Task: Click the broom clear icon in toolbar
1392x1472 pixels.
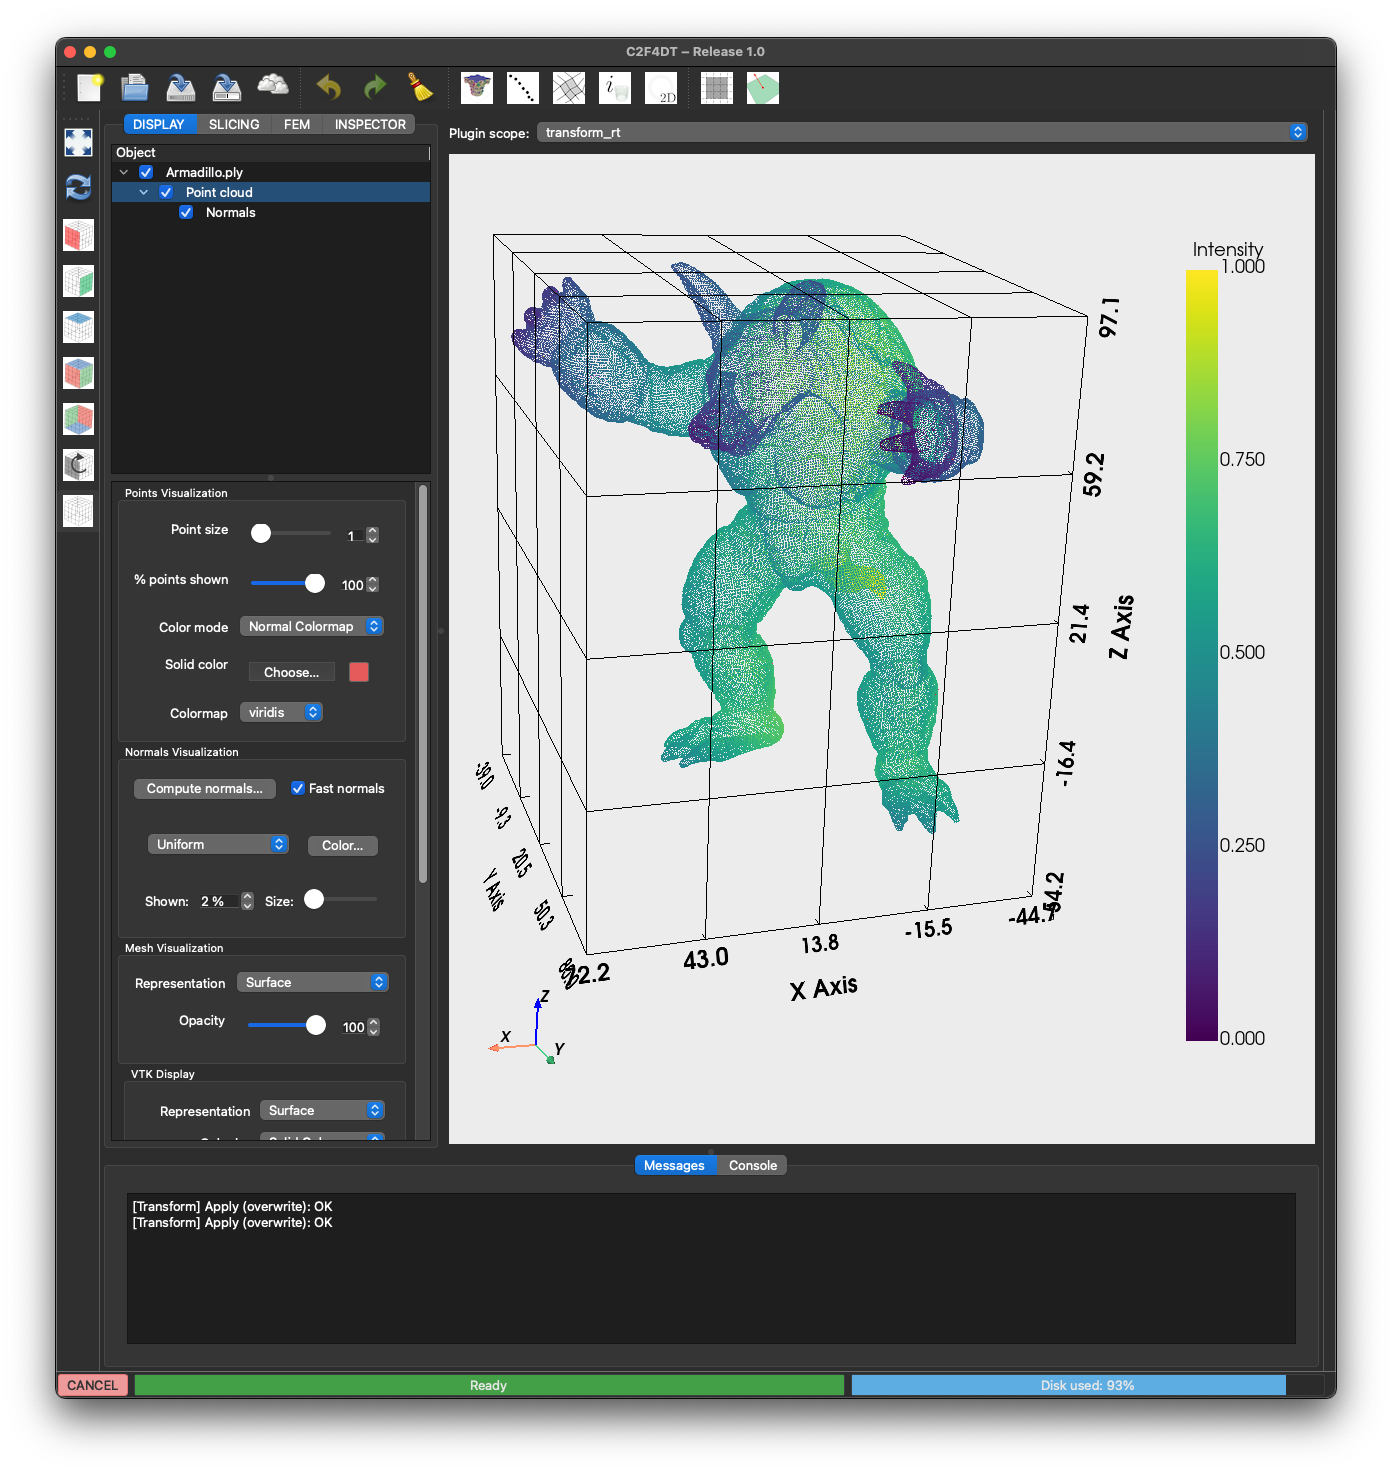Action: [421, 88]
